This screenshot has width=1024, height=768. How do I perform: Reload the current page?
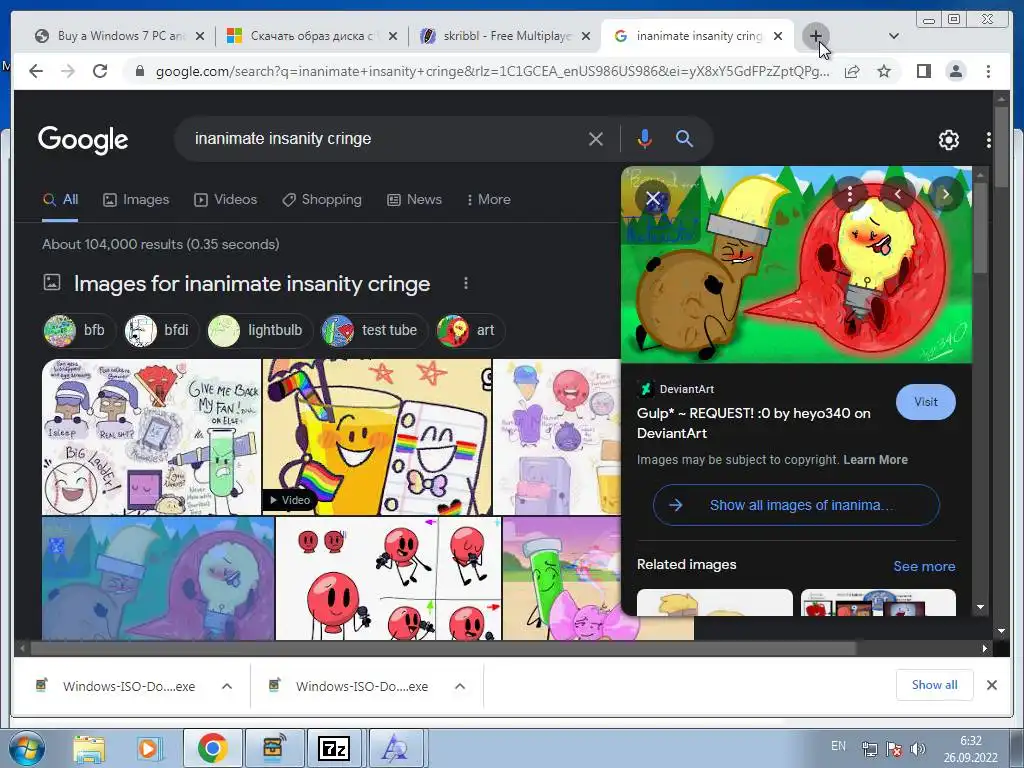point(100,71)
